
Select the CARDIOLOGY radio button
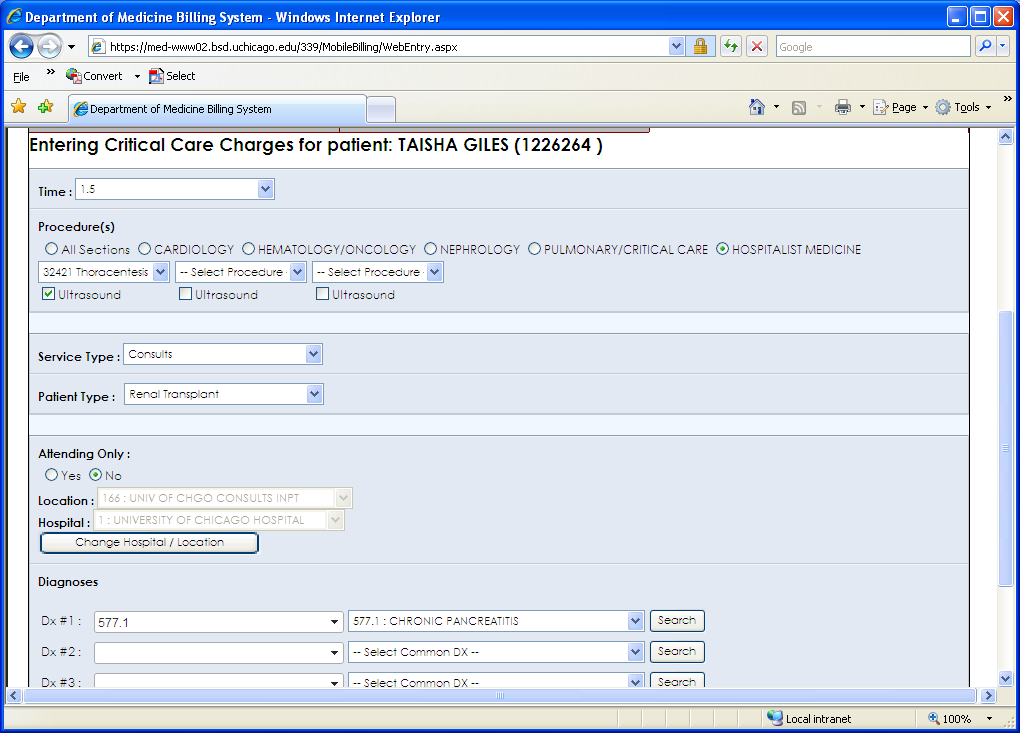(x=145, y=249)
